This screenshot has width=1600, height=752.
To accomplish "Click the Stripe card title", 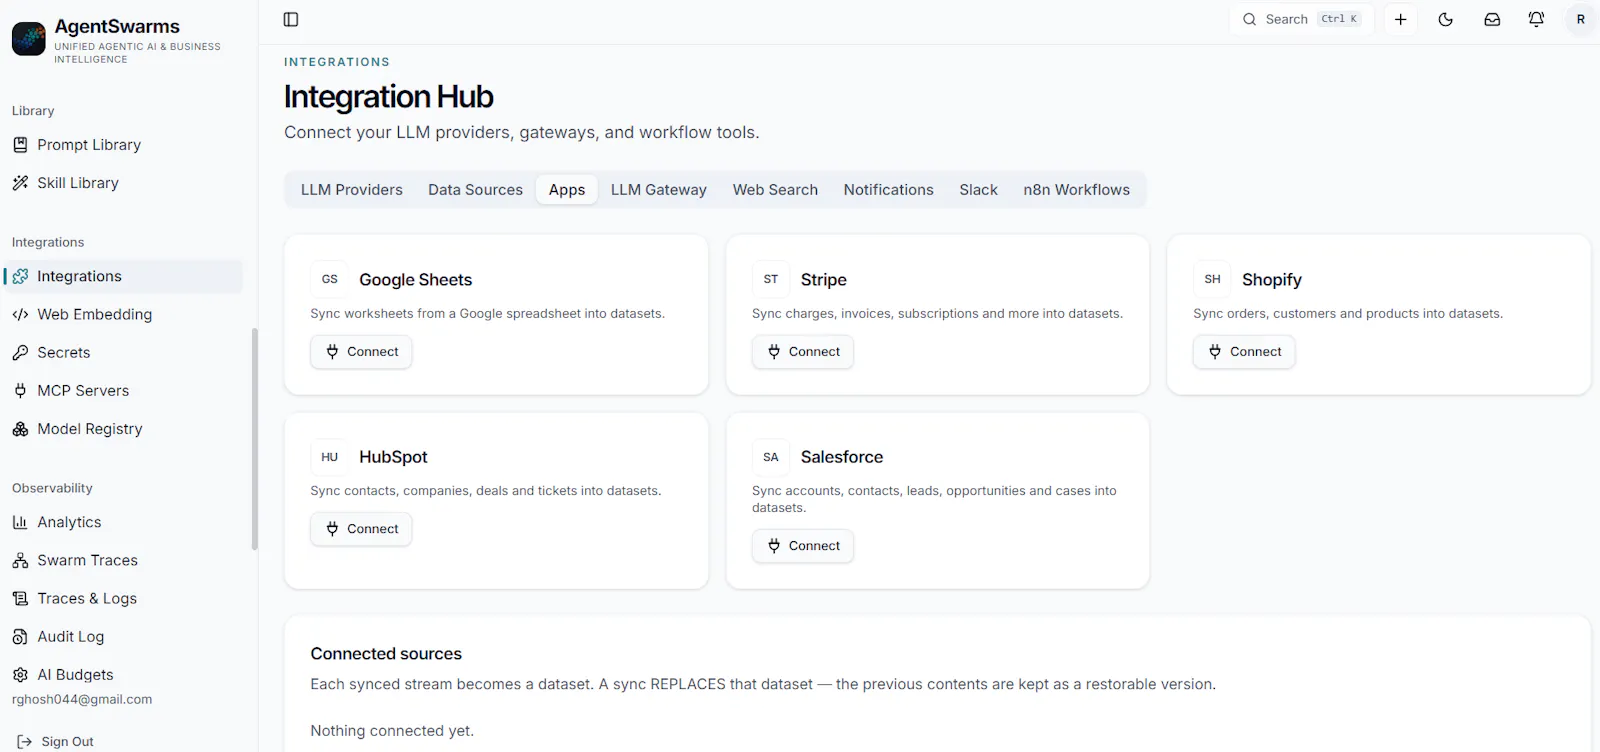I will tap(824, 280).
